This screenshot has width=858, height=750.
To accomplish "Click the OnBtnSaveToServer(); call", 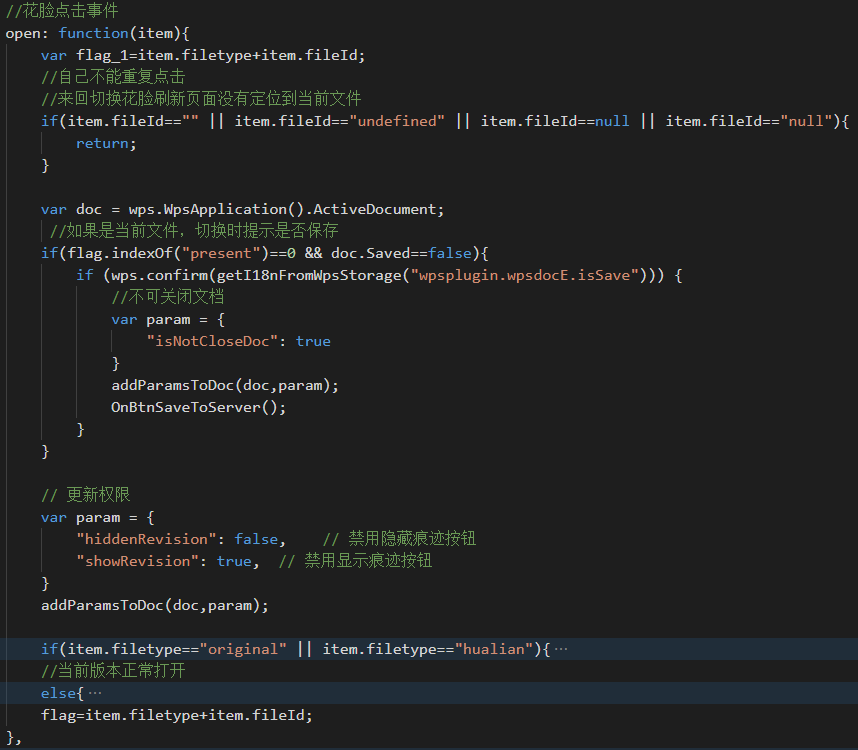I will pos(199,408).
